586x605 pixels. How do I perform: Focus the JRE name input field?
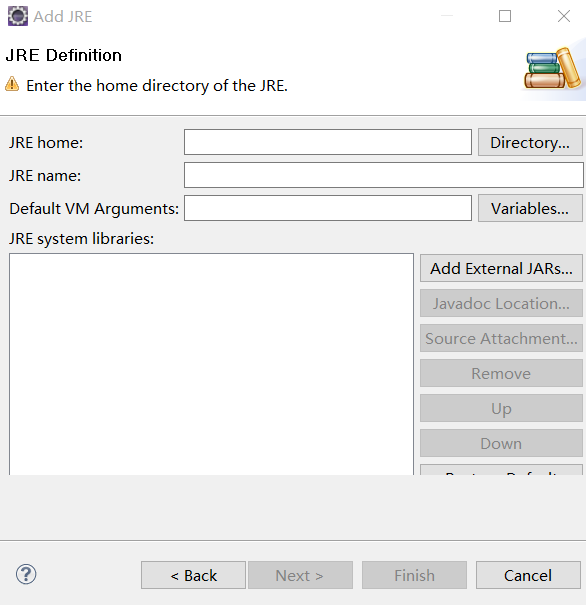click(x=384, y=175)
